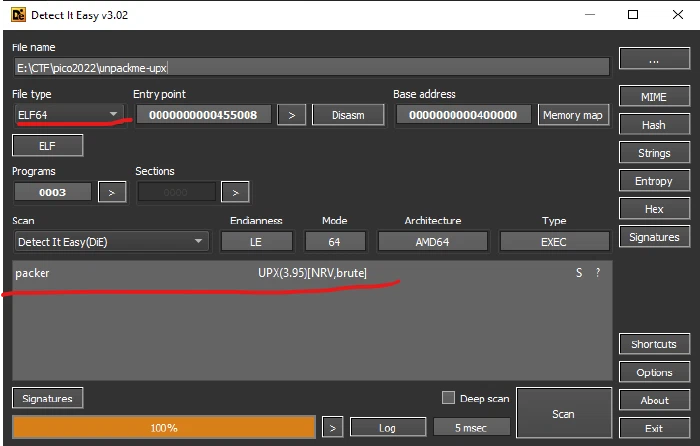Click the Type EXEC value

point(554,242)
